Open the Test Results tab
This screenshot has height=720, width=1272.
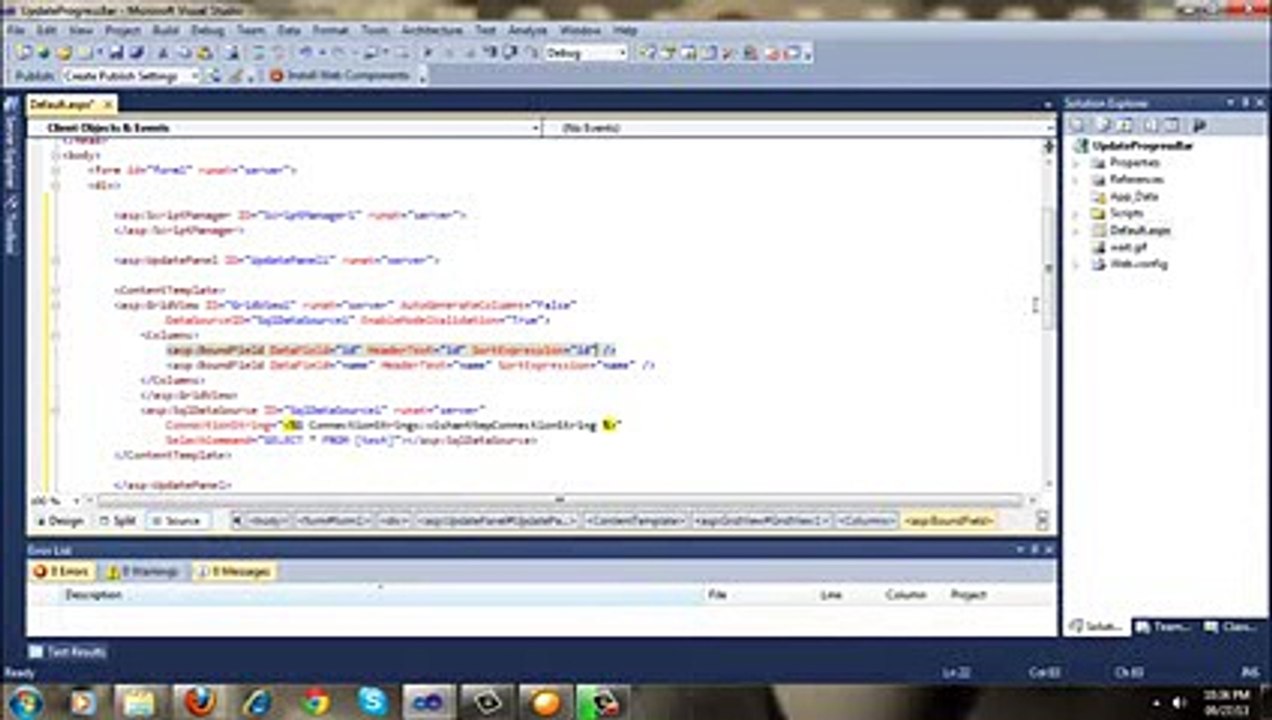pyautogui.click(x=68, y=652)
